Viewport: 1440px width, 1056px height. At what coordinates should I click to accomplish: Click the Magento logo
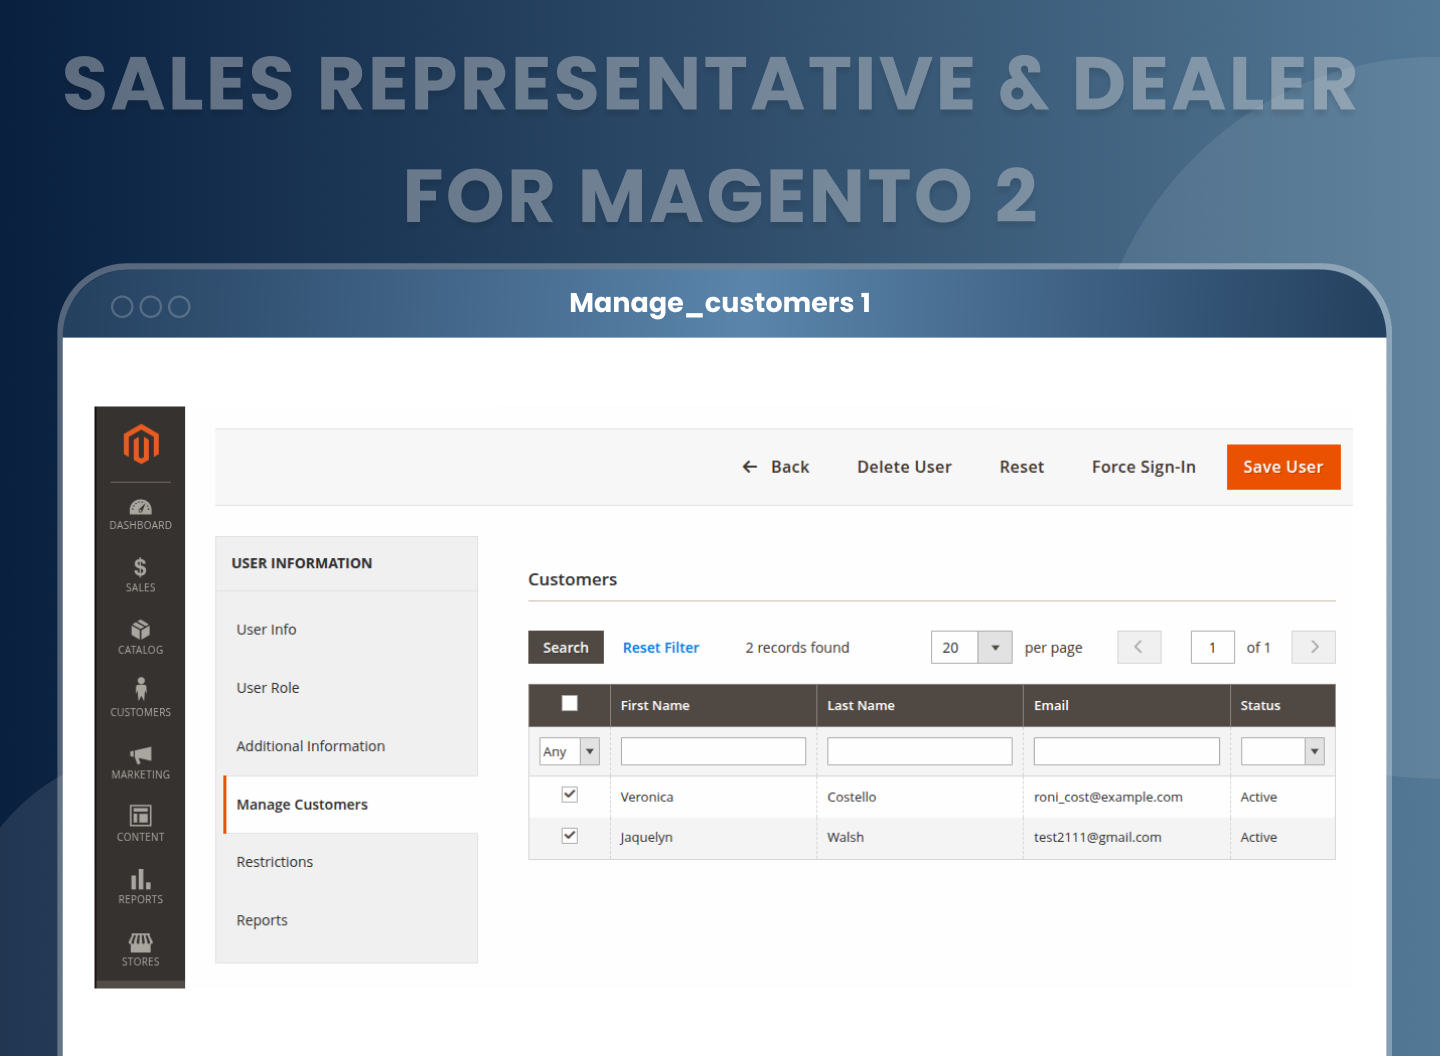(140, 444)
